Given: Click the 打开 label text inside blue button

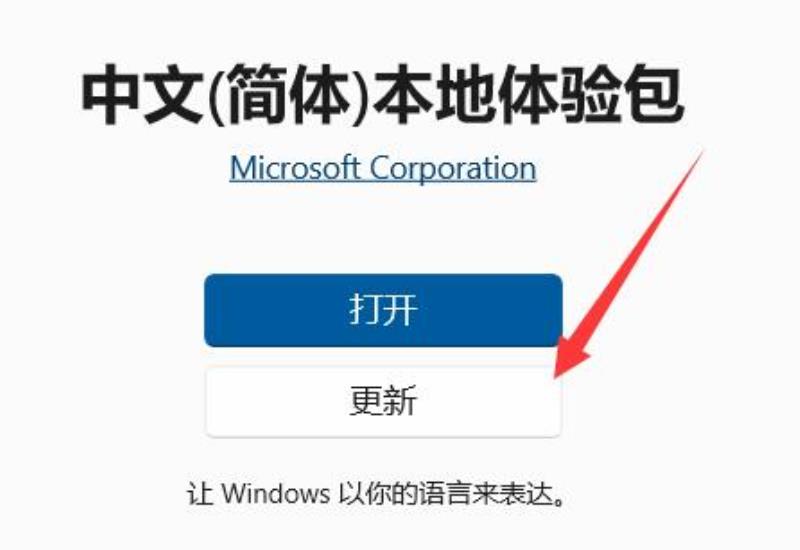Looking at the screenshot, I should pyautogui.click(x=383, y=310).
